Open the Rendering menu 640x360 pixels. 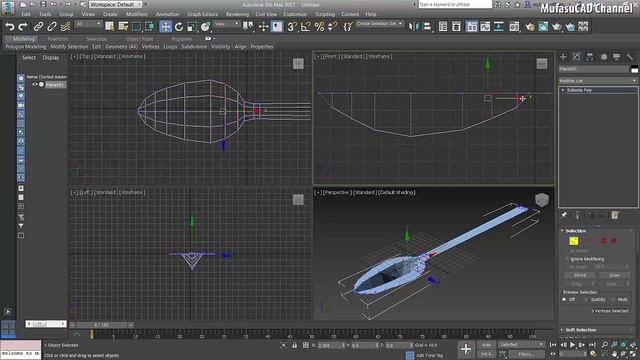pyautogui.click(x=237, y=14)
